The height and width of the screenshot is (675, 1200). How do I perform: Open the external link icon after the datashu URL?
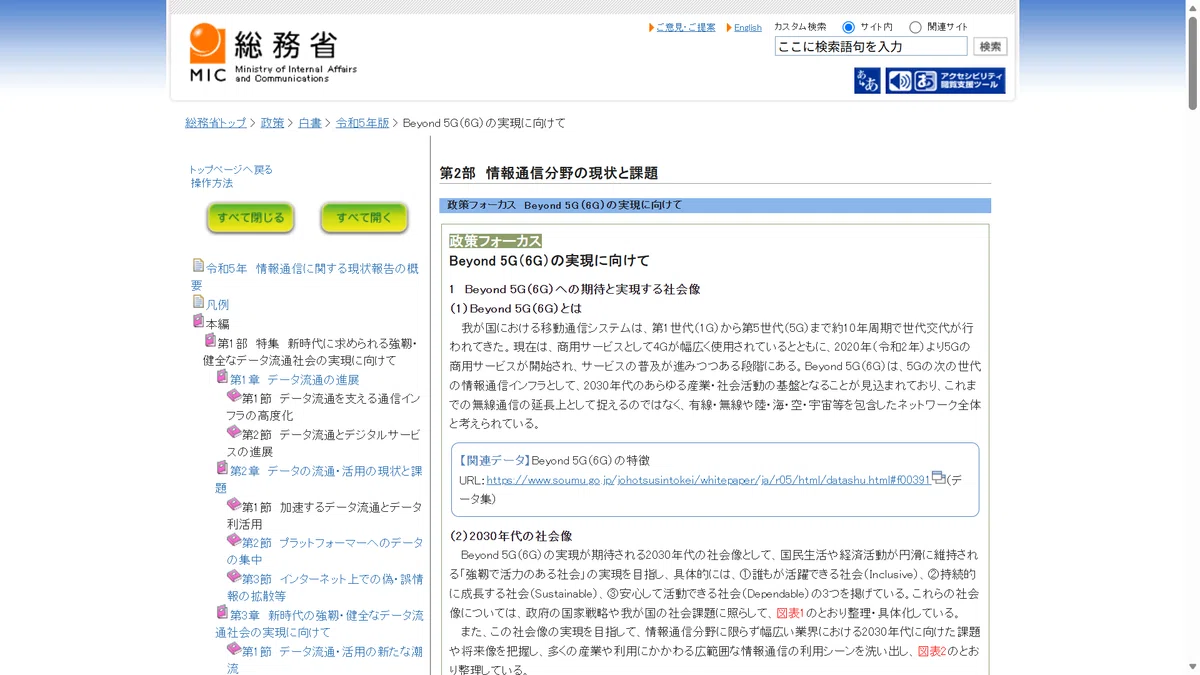coord(938,478)
